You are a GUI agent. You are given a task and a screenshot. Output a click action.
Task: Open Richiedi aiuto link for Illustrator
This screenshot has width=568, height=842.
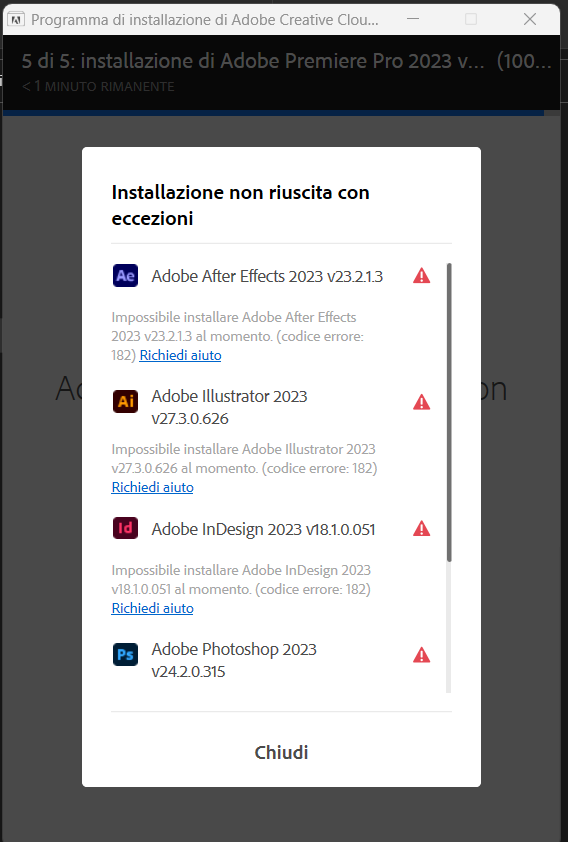(x=152, y=488)
